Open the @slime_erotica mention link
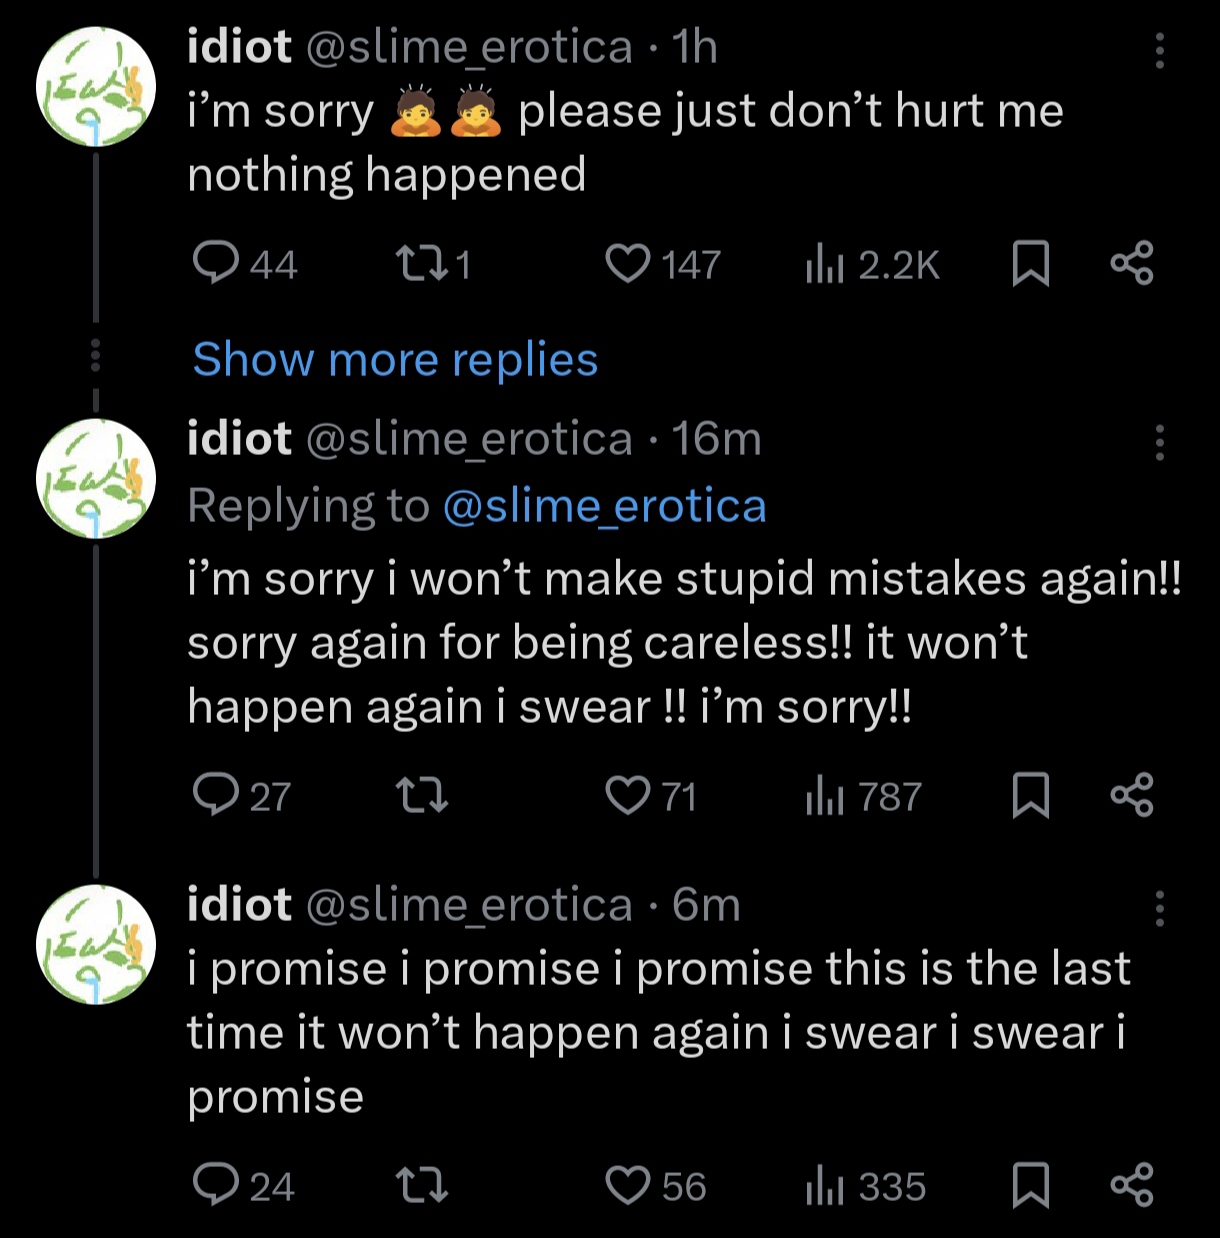 [604, 506]
